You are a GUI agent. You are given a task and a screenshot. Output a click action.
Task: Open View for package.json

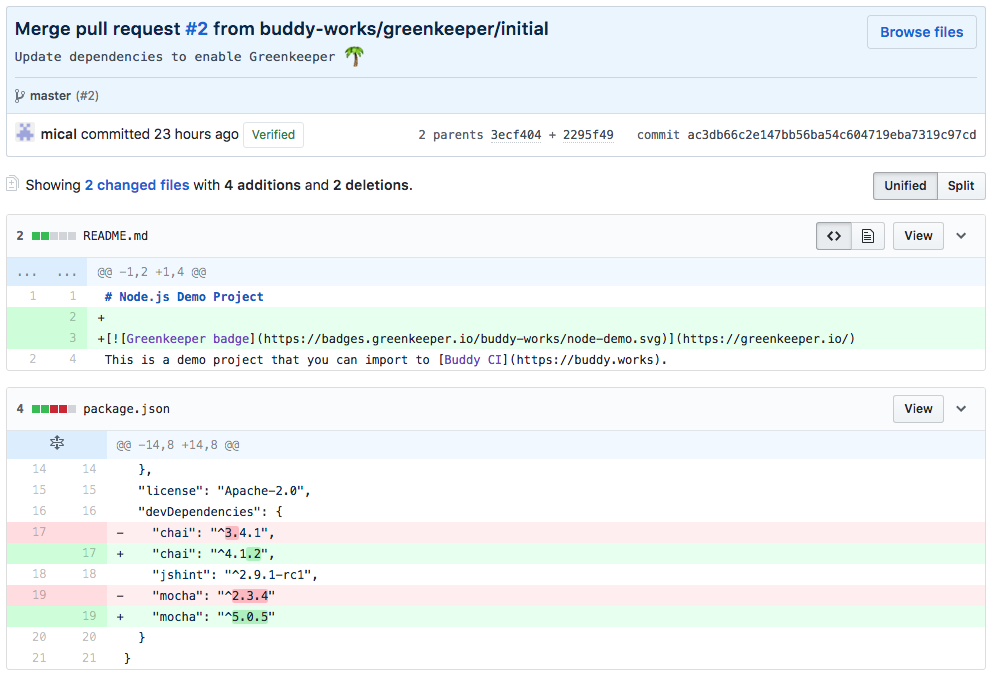point(918,409)
